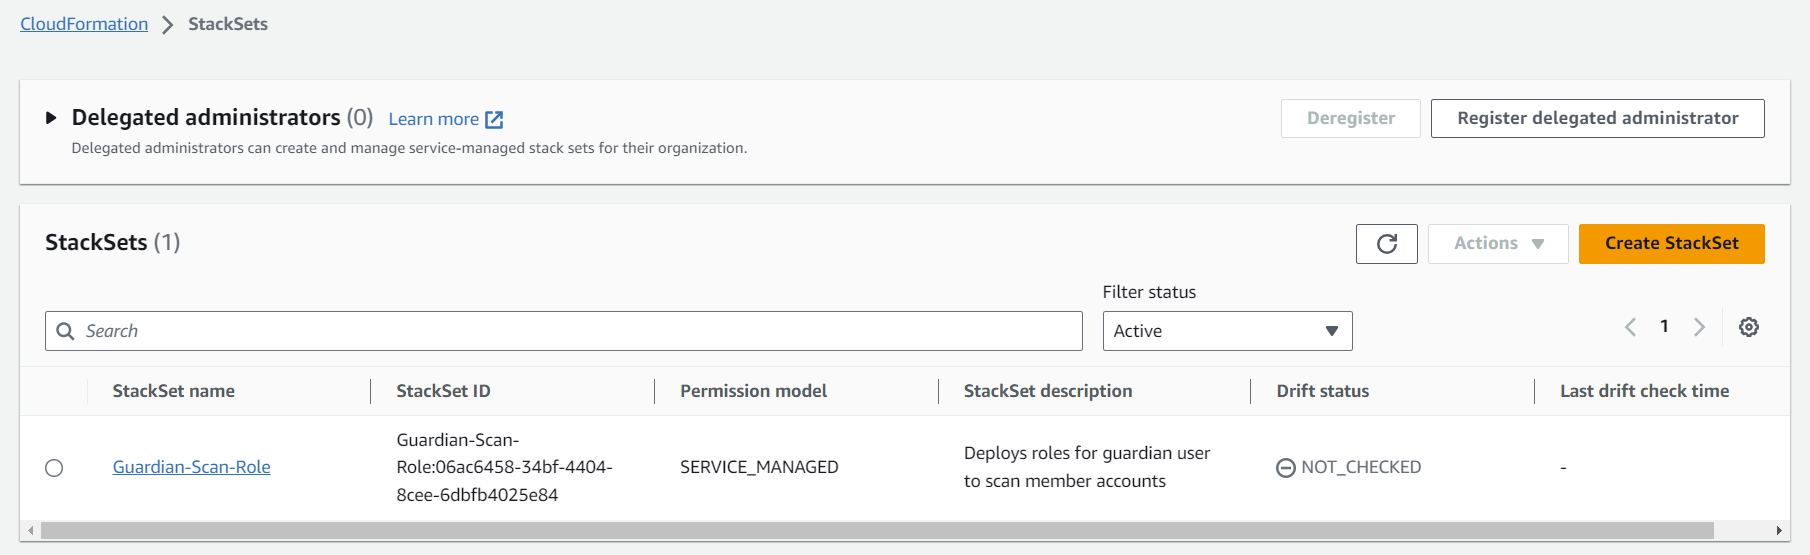Open the Actions dropdown menu
The width and height of the screenshot is (1810, 555).
(x=1497, y=244)
